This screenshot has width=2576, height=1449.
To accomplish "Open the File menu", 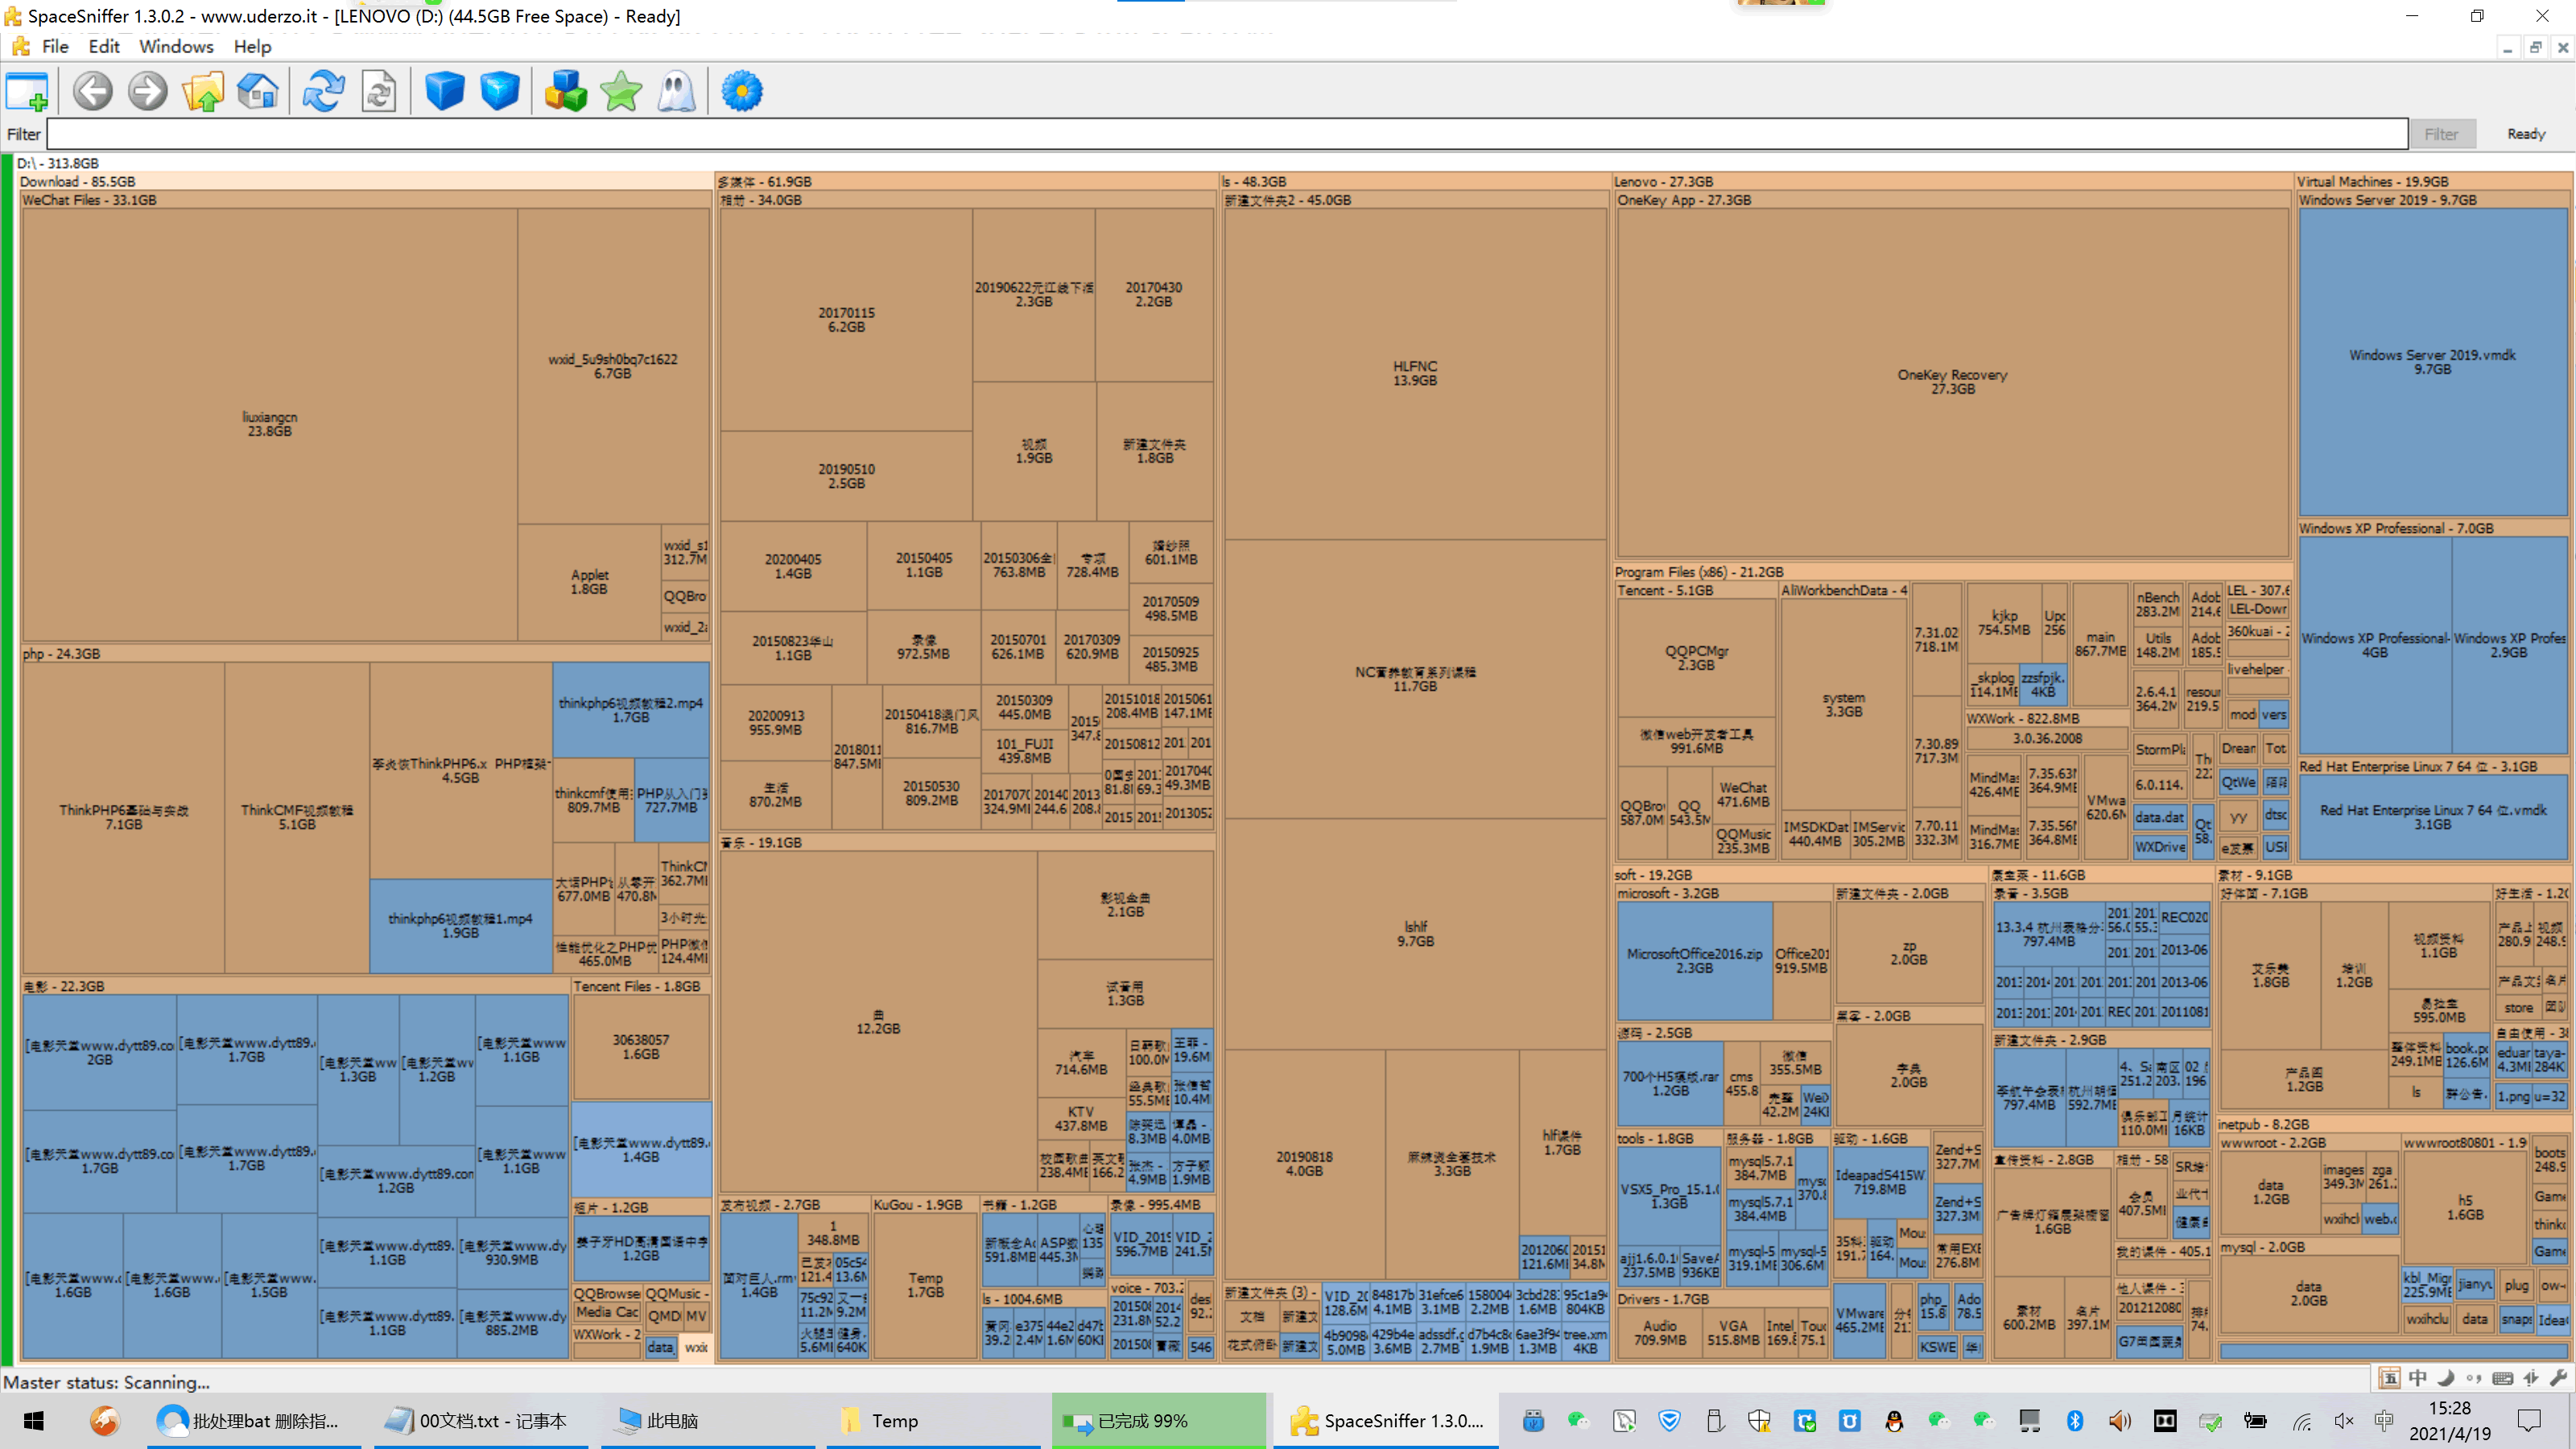I will [x=55, y=46].
